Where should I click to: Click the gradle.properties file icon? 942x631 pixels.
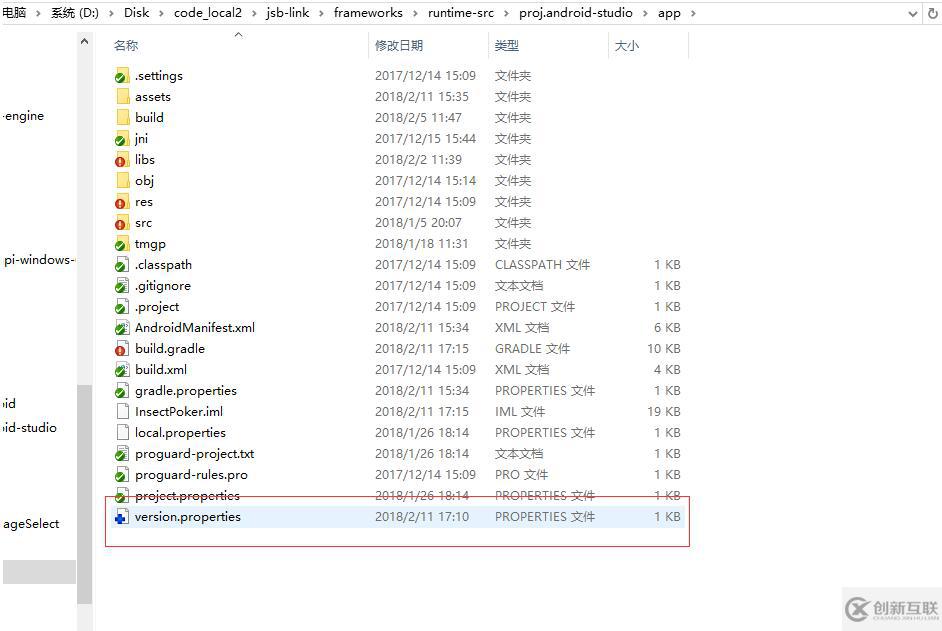click(x=122, y=391)
